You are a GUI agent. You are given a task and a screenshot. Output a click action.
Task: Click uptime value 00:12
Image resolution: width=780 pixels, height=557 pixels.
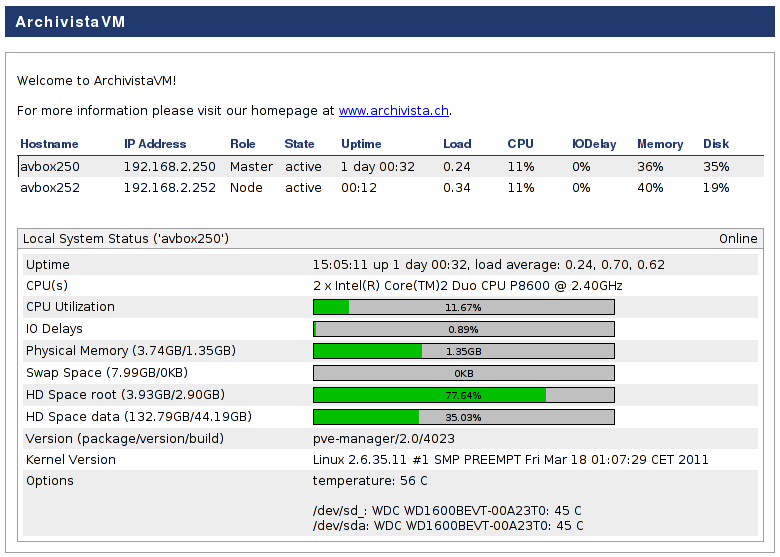pyautogui.click(x=359, y=188)
